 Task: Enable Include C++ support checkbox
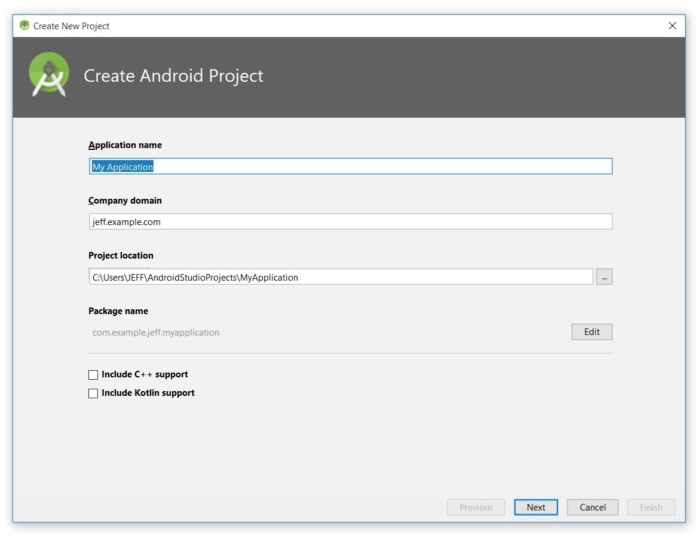[93, 375]
